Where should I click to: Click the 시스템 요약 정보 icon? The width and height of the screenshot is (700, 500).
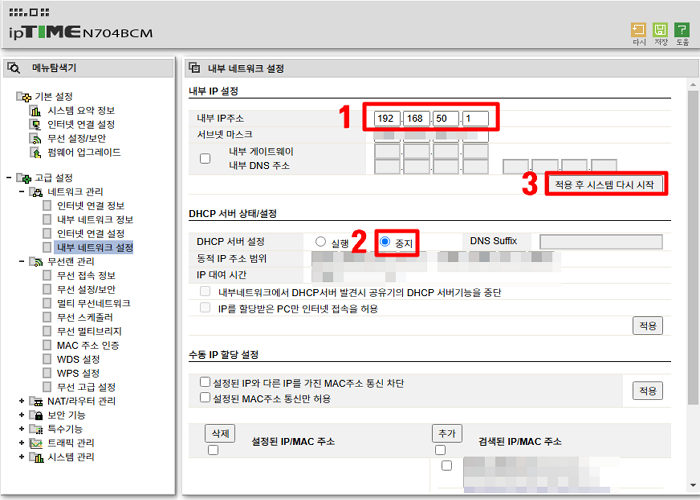35,110
